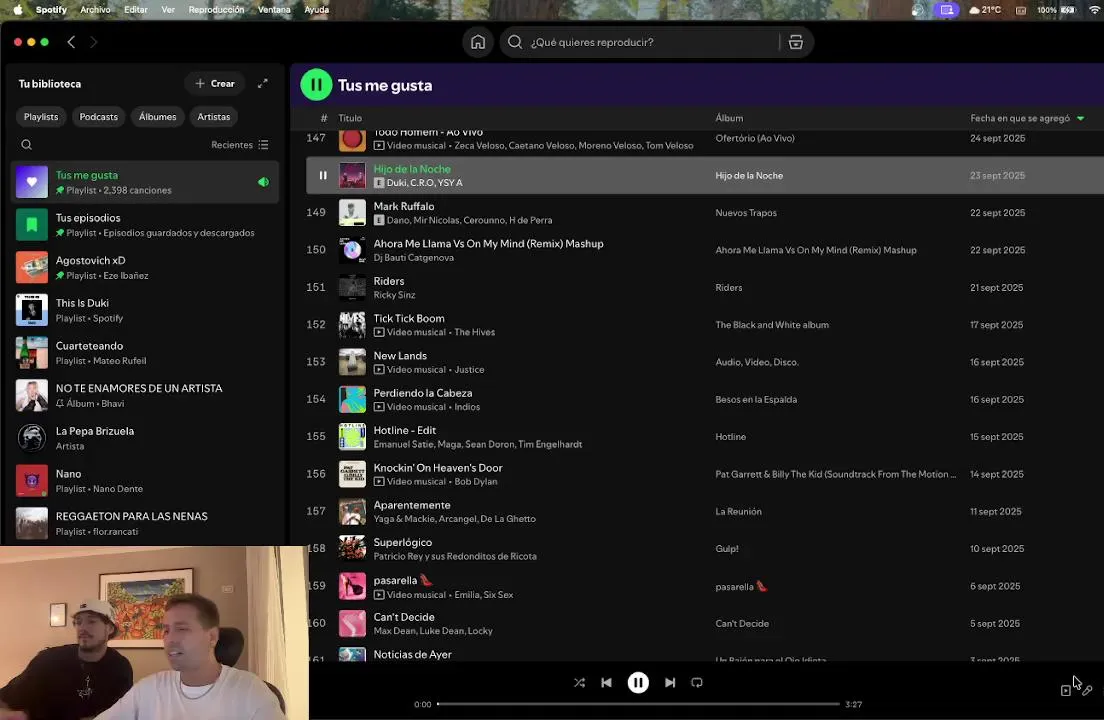
Task: Open Tus me gusta in library
Action: (x=144, y=182)
